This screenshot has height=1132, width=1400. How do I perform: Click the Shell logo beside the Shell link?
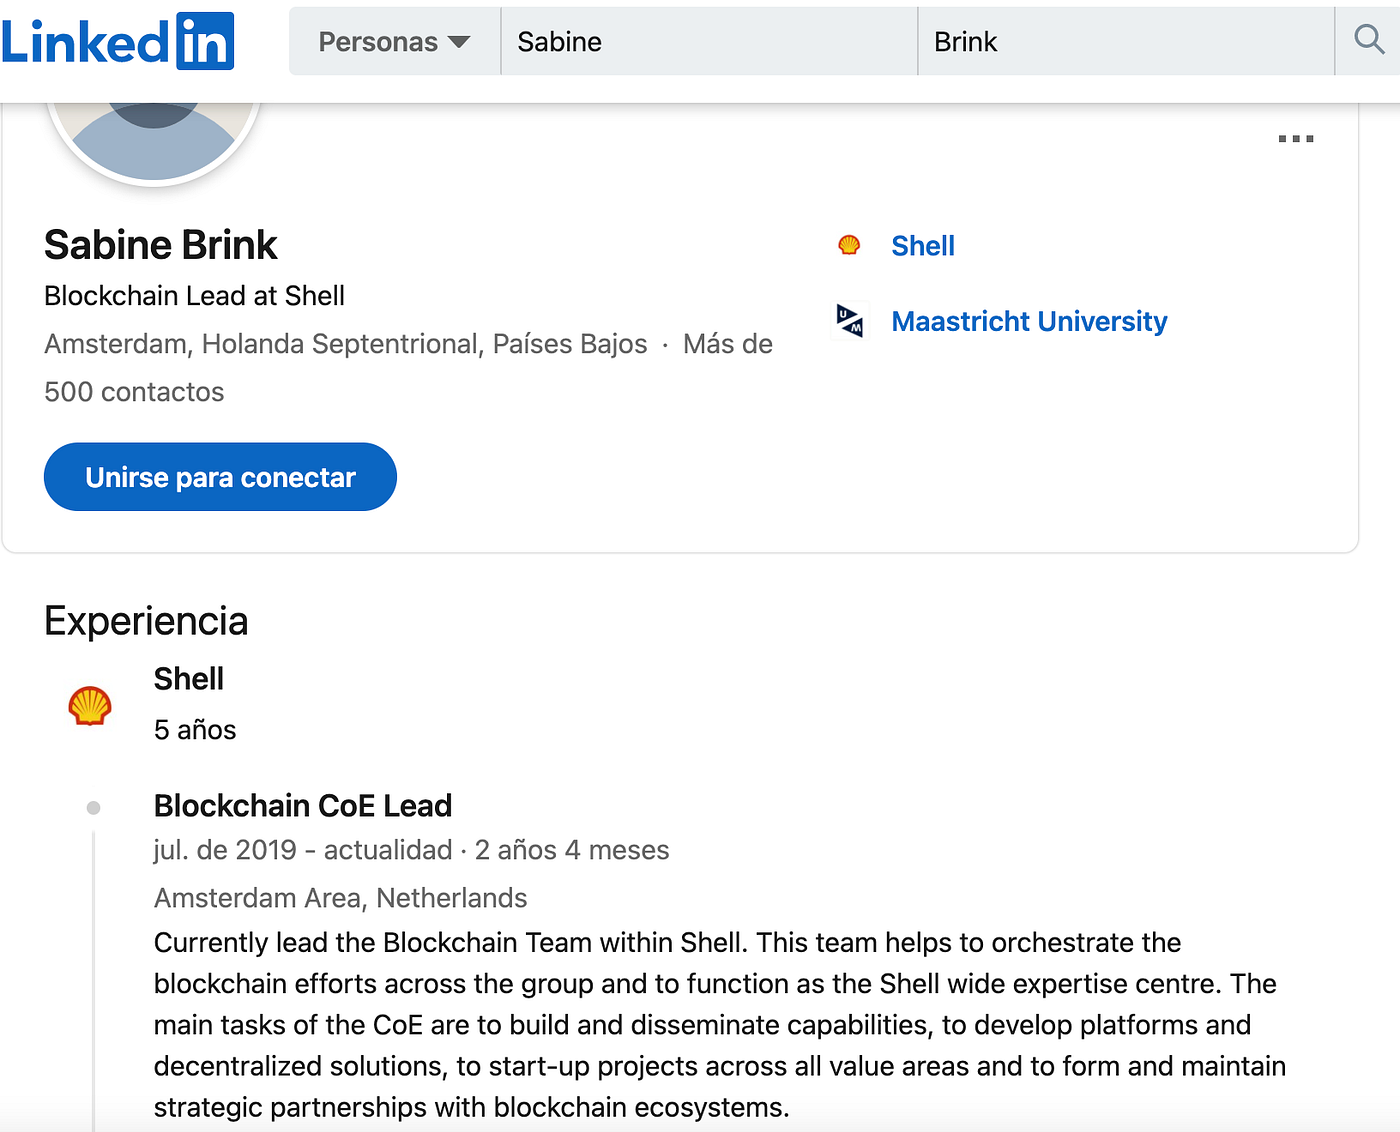pos(849,245)
